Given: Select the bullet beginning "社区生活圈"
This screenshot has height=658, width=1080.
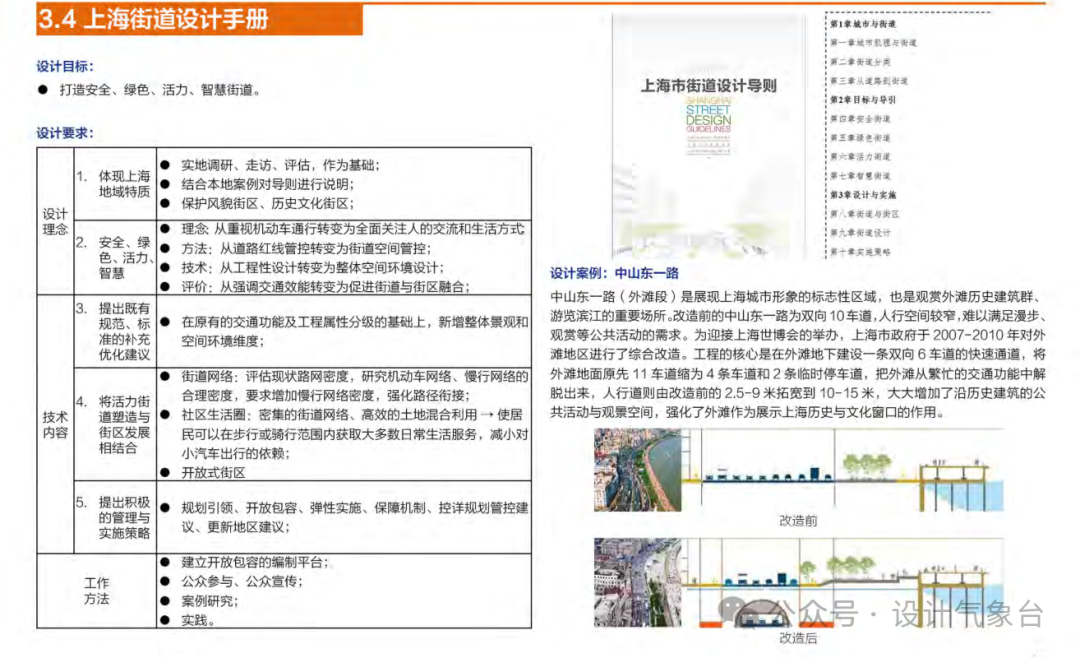Looking at the screenshot, I should (x=355, y=433).
